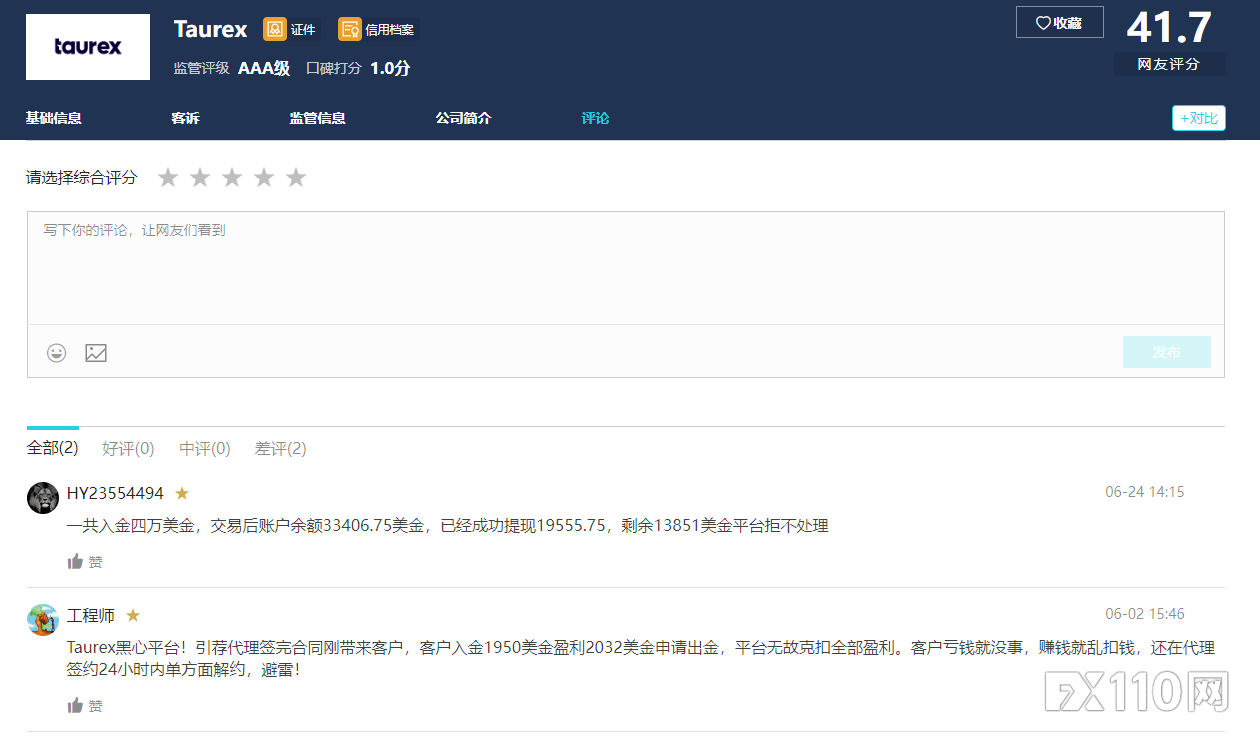Click the 口碑打分 1.0分 score

358,68
